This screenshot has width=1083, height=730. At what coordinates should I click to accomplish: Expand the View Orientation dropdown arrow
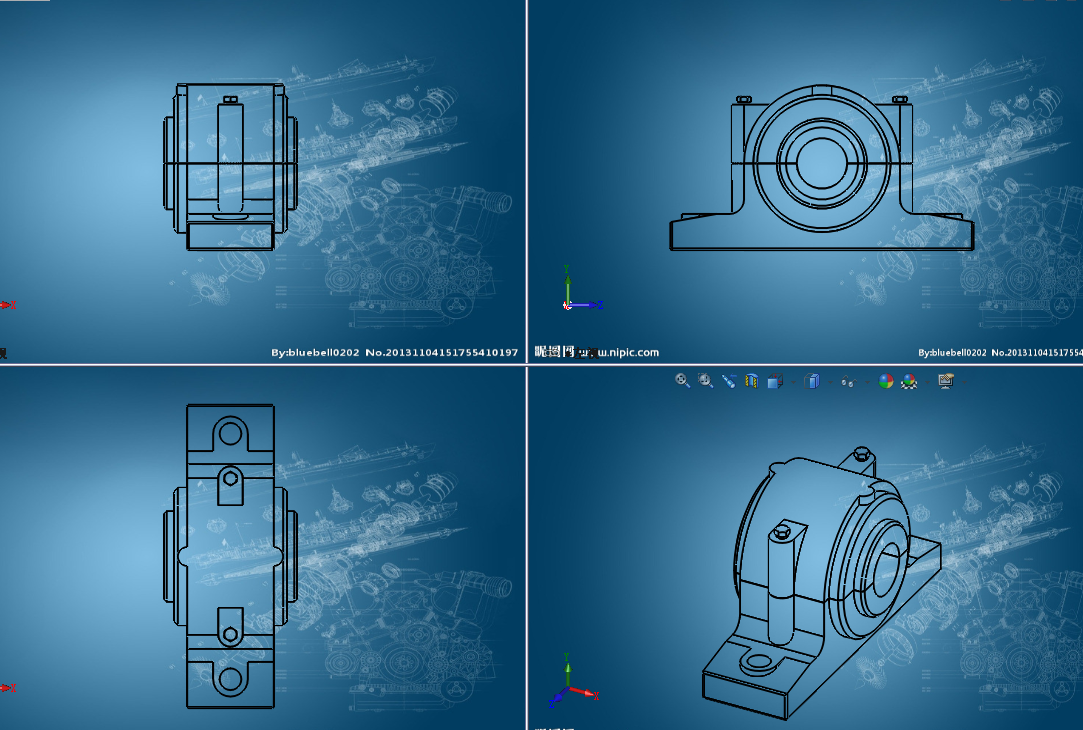coord(793,382)
